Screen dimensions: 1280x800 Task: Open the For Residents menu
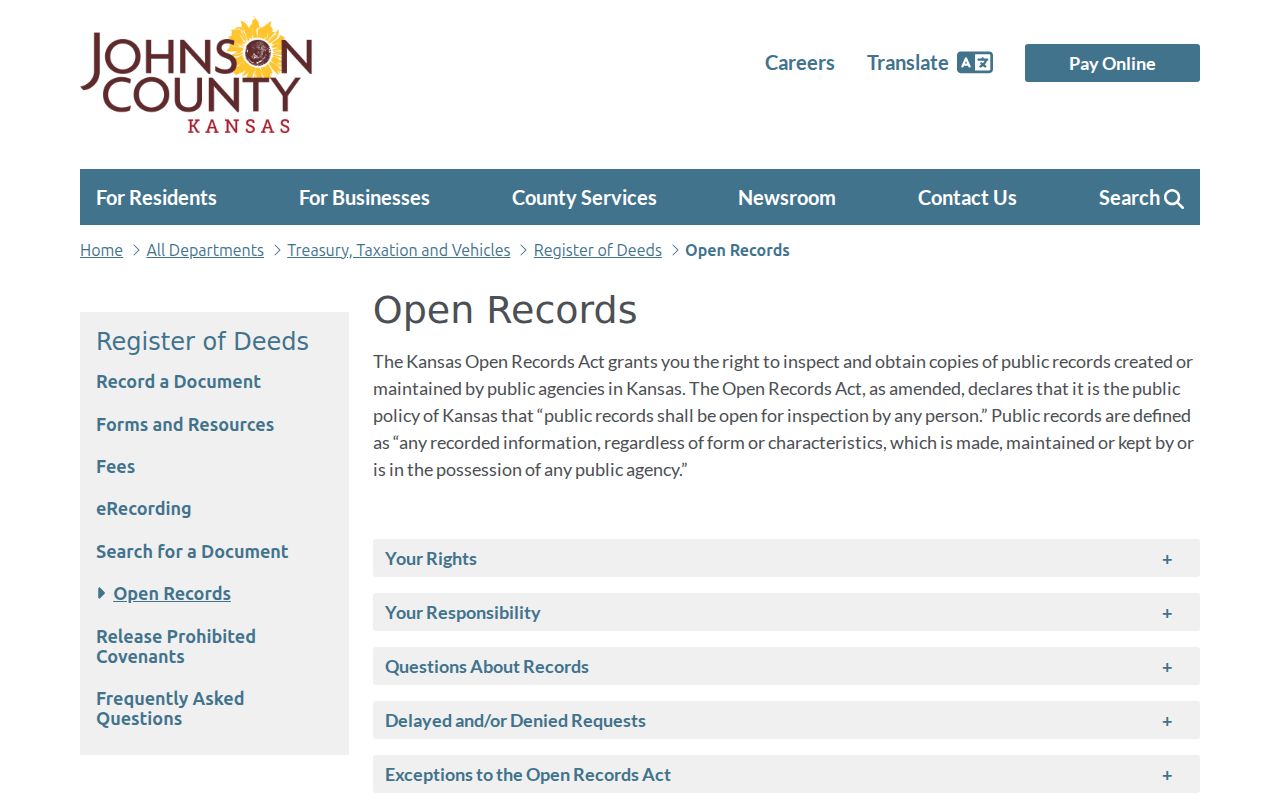point(156,198)
